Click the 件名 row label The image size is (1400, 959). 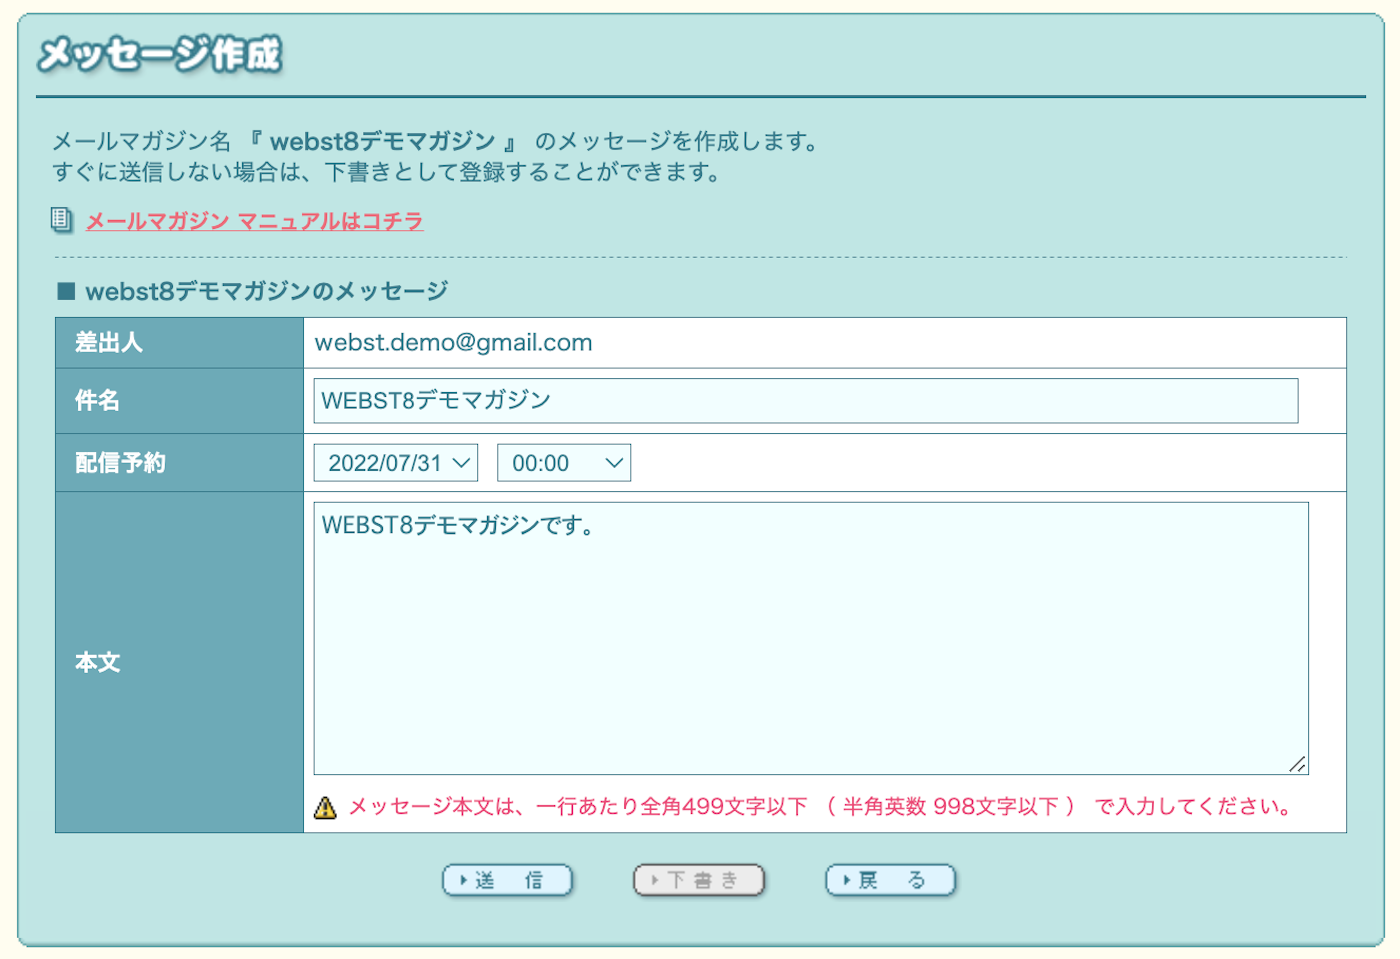point(97,401)
